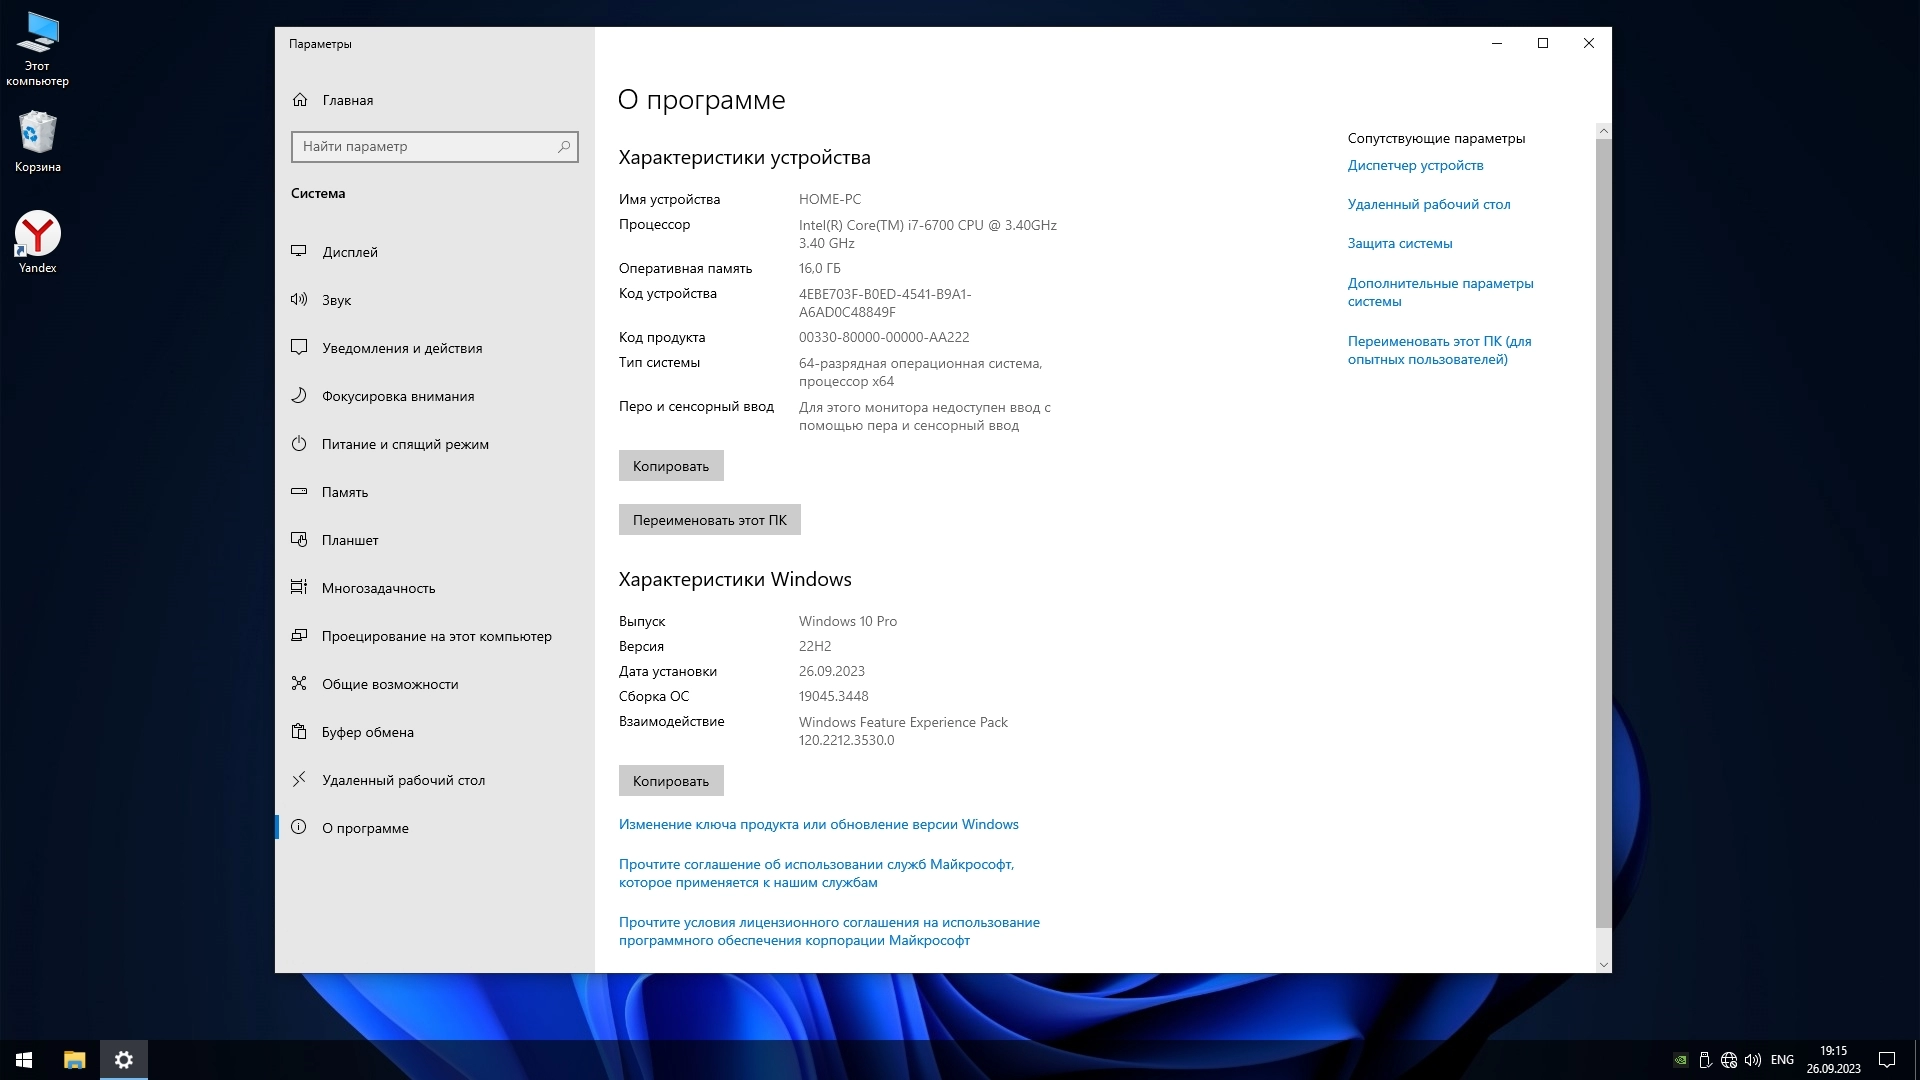Click the Multitasking (Многозадачность) icon

coord(299,587)
